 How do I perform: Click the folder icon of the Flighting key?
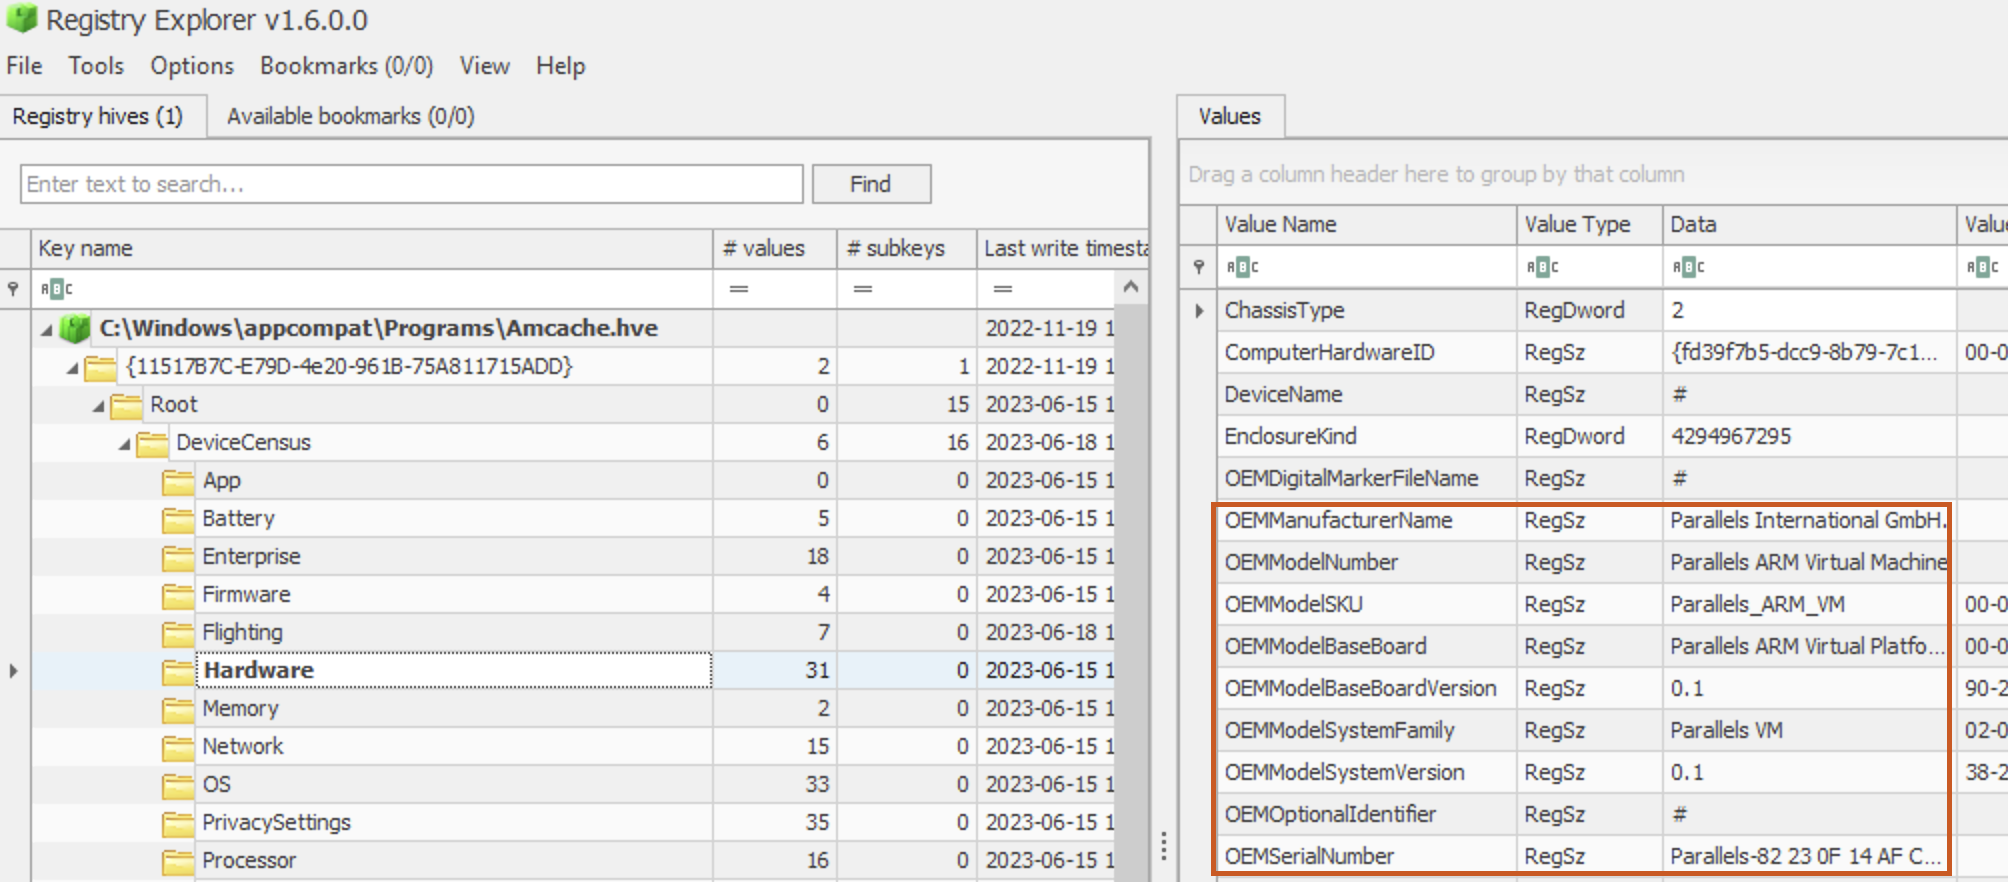(x=178, y=634)
